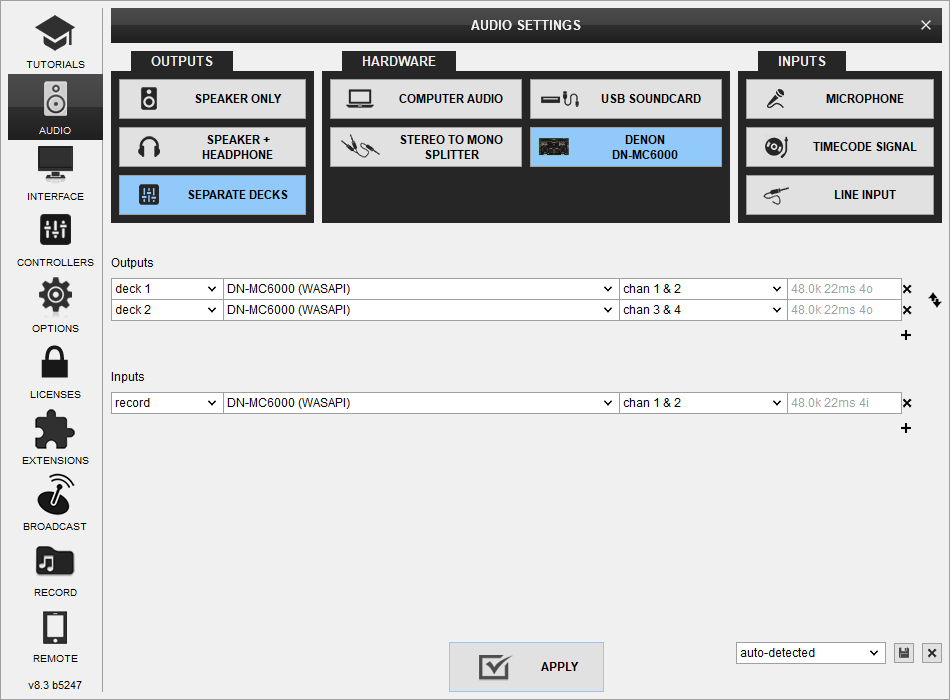Go to Controllers settings
Viewport: 950px width, 700px height.
(55, 239)
